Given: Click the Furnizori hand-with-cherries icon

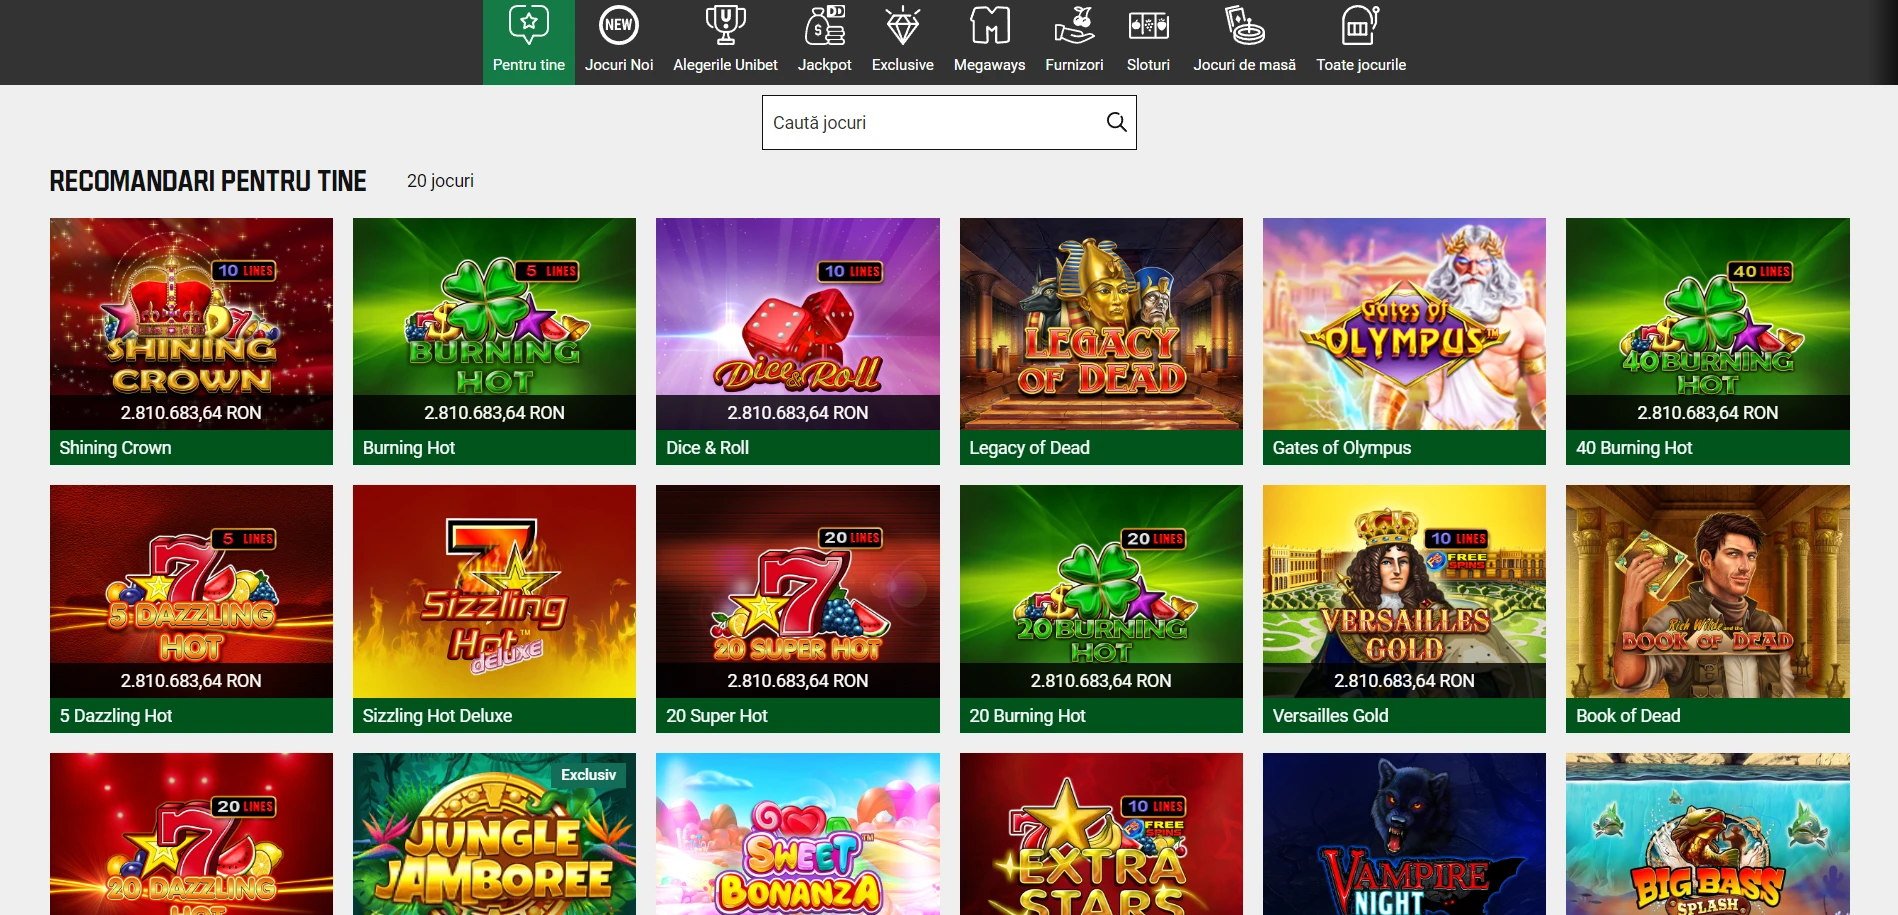Looking at the screenshot, I should (1074, 25).
